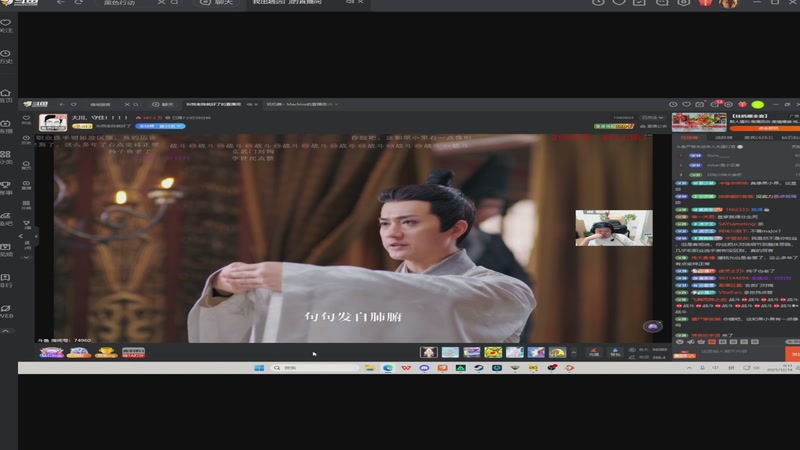The image size is (800, 450).
Task: Switch to the Machine的直播间 tab, inner window
Action: (x=299, y=104)
